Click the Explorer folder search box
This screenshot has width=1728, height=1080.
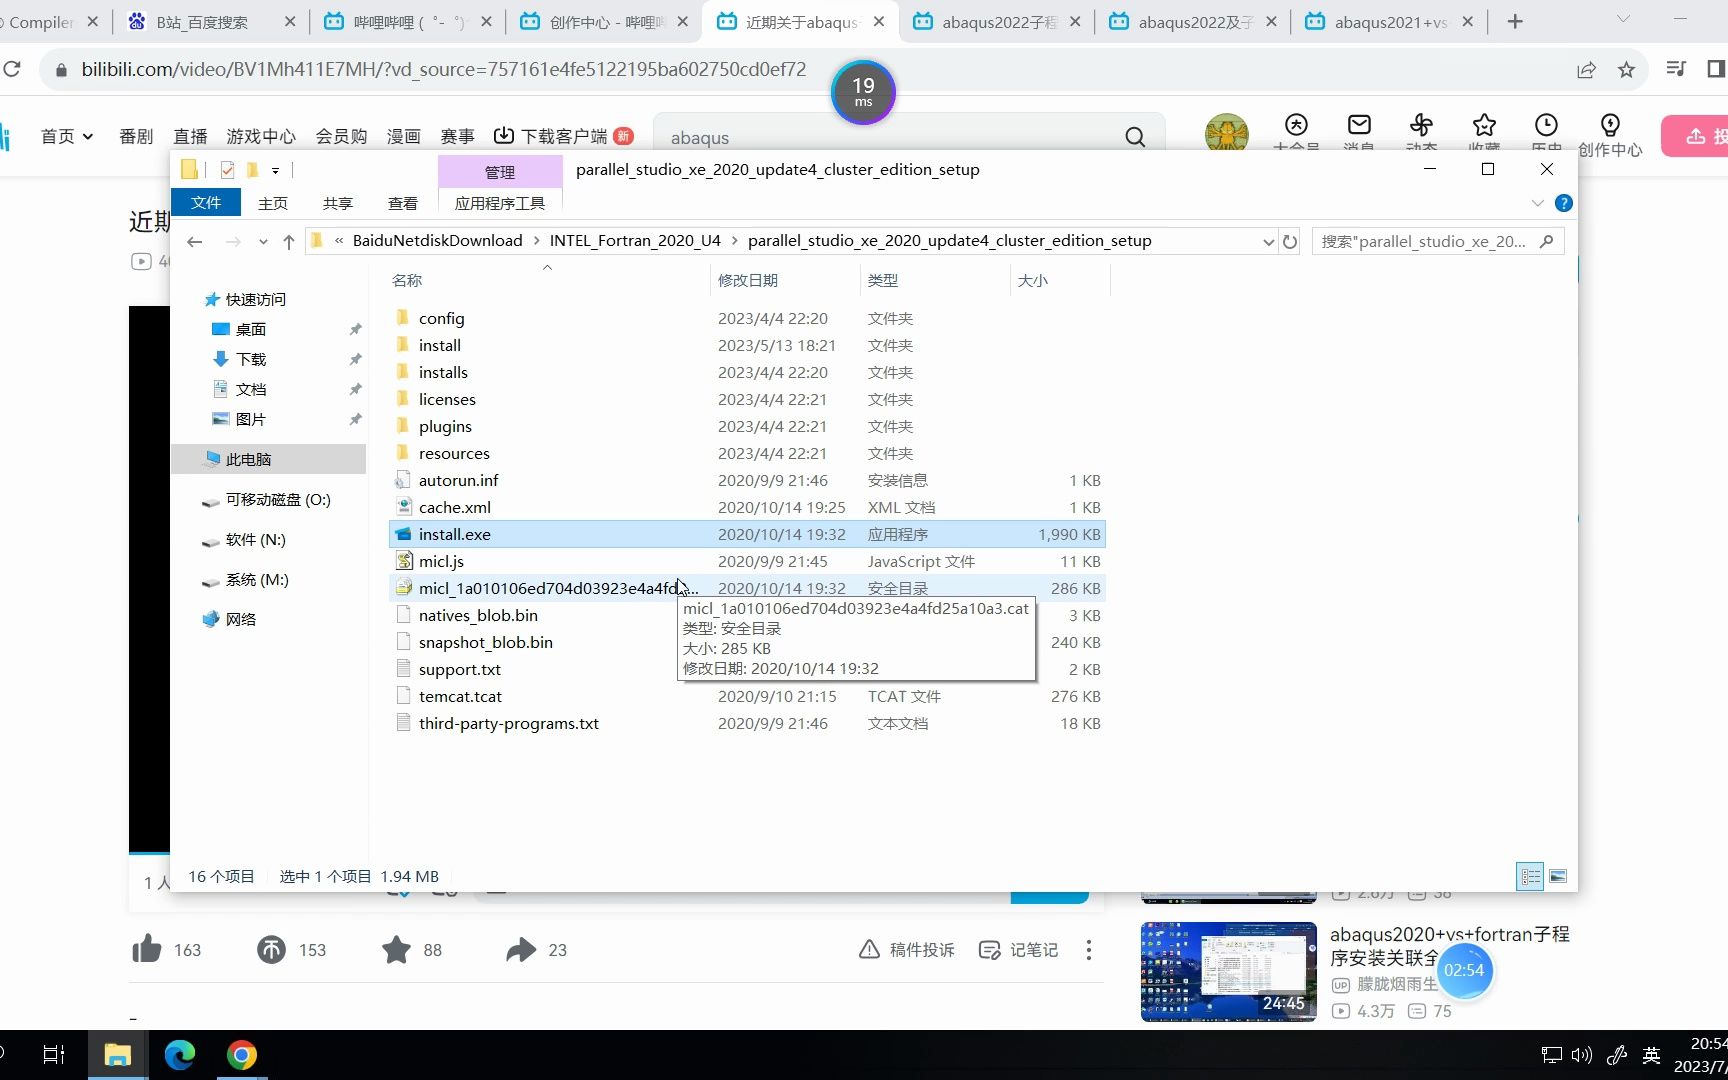click(1437, 241)
